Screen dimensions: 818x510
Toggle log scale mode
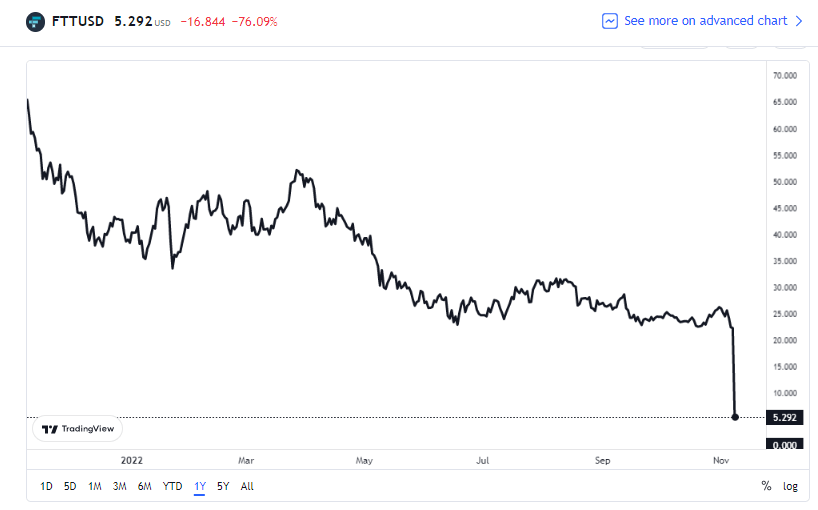pyautogui.click(x=790, y=486)
